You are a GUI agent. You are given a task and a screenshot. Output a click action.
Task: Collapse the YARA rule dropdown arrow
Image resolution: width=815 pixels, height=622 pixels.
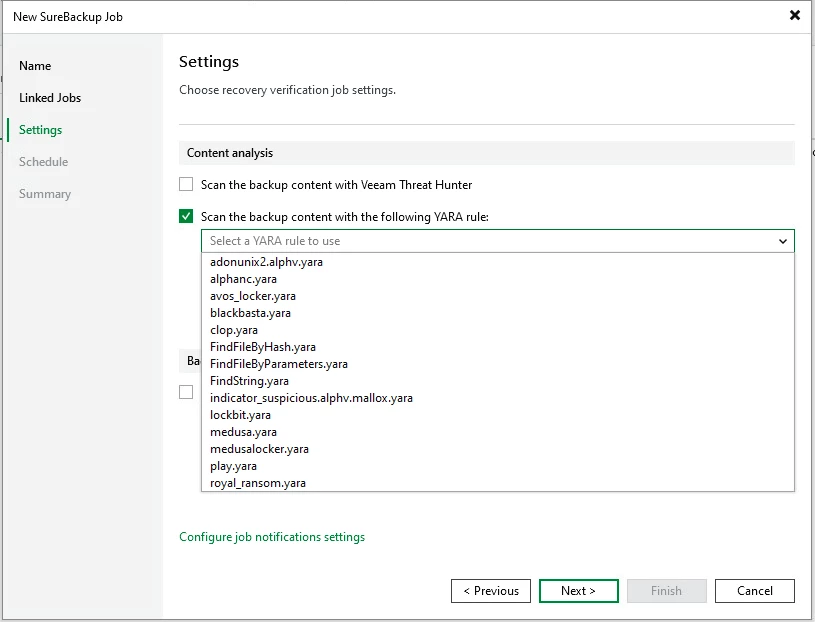click(x=783, y=241)
